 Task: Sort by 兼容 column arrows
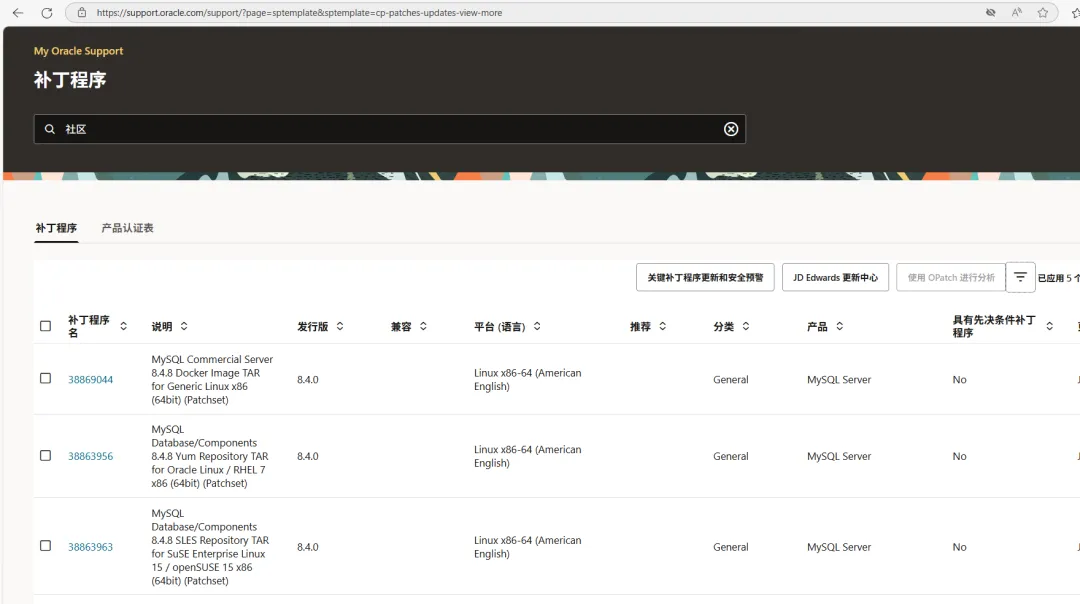(423, 326)
